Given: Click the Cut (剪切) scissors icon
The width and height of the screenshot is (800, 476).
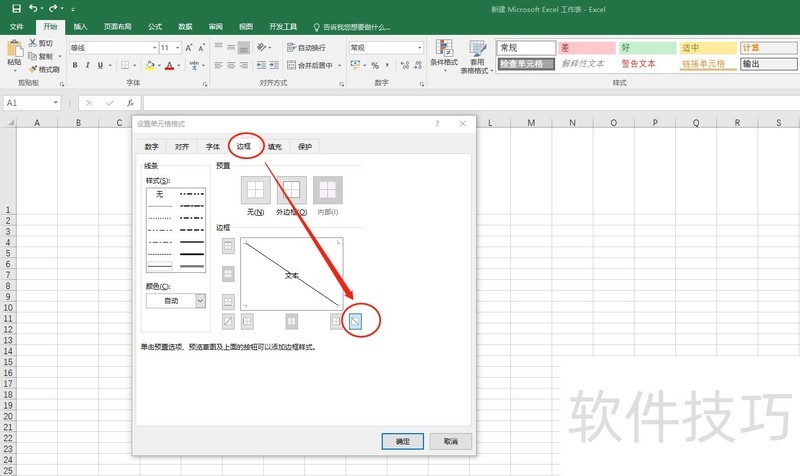Looking at the screenshot, I should click(33, 43).
